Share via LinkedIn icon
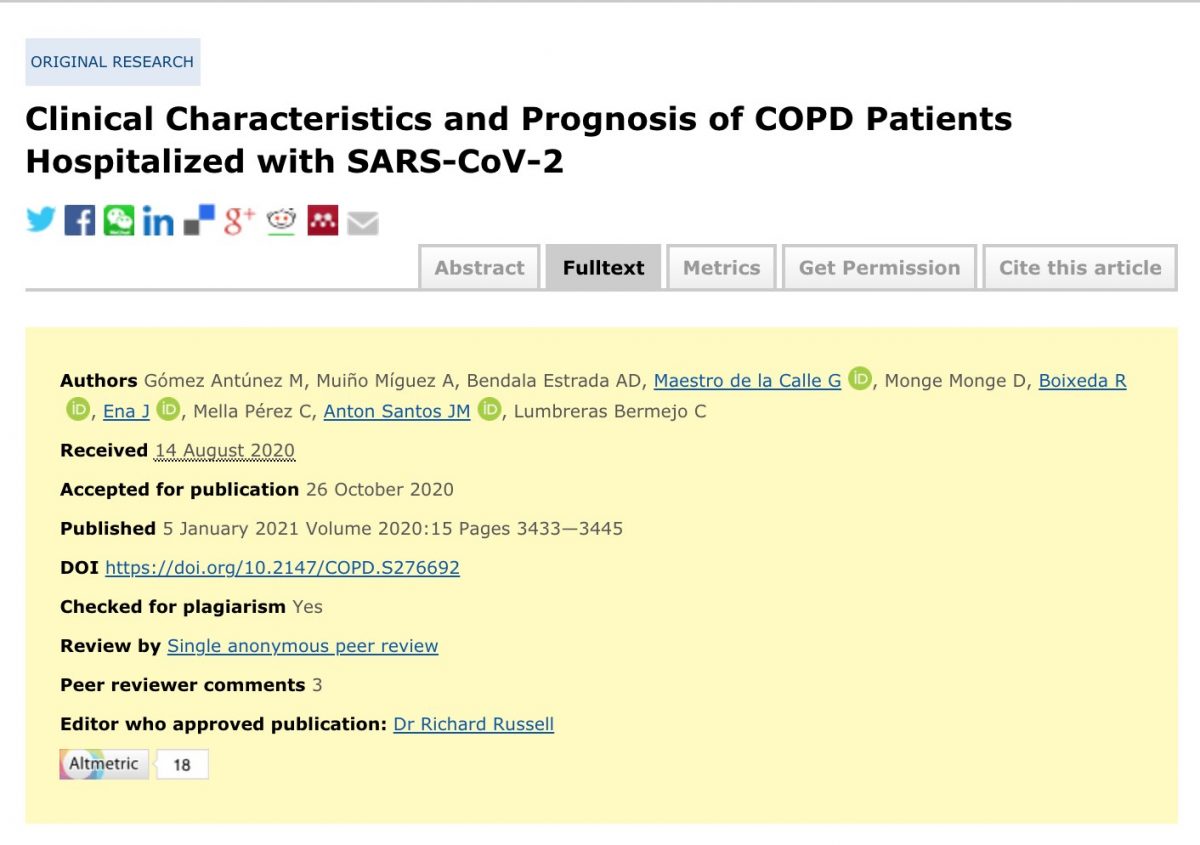This screenshot has height=845, width=1200. 158,221
